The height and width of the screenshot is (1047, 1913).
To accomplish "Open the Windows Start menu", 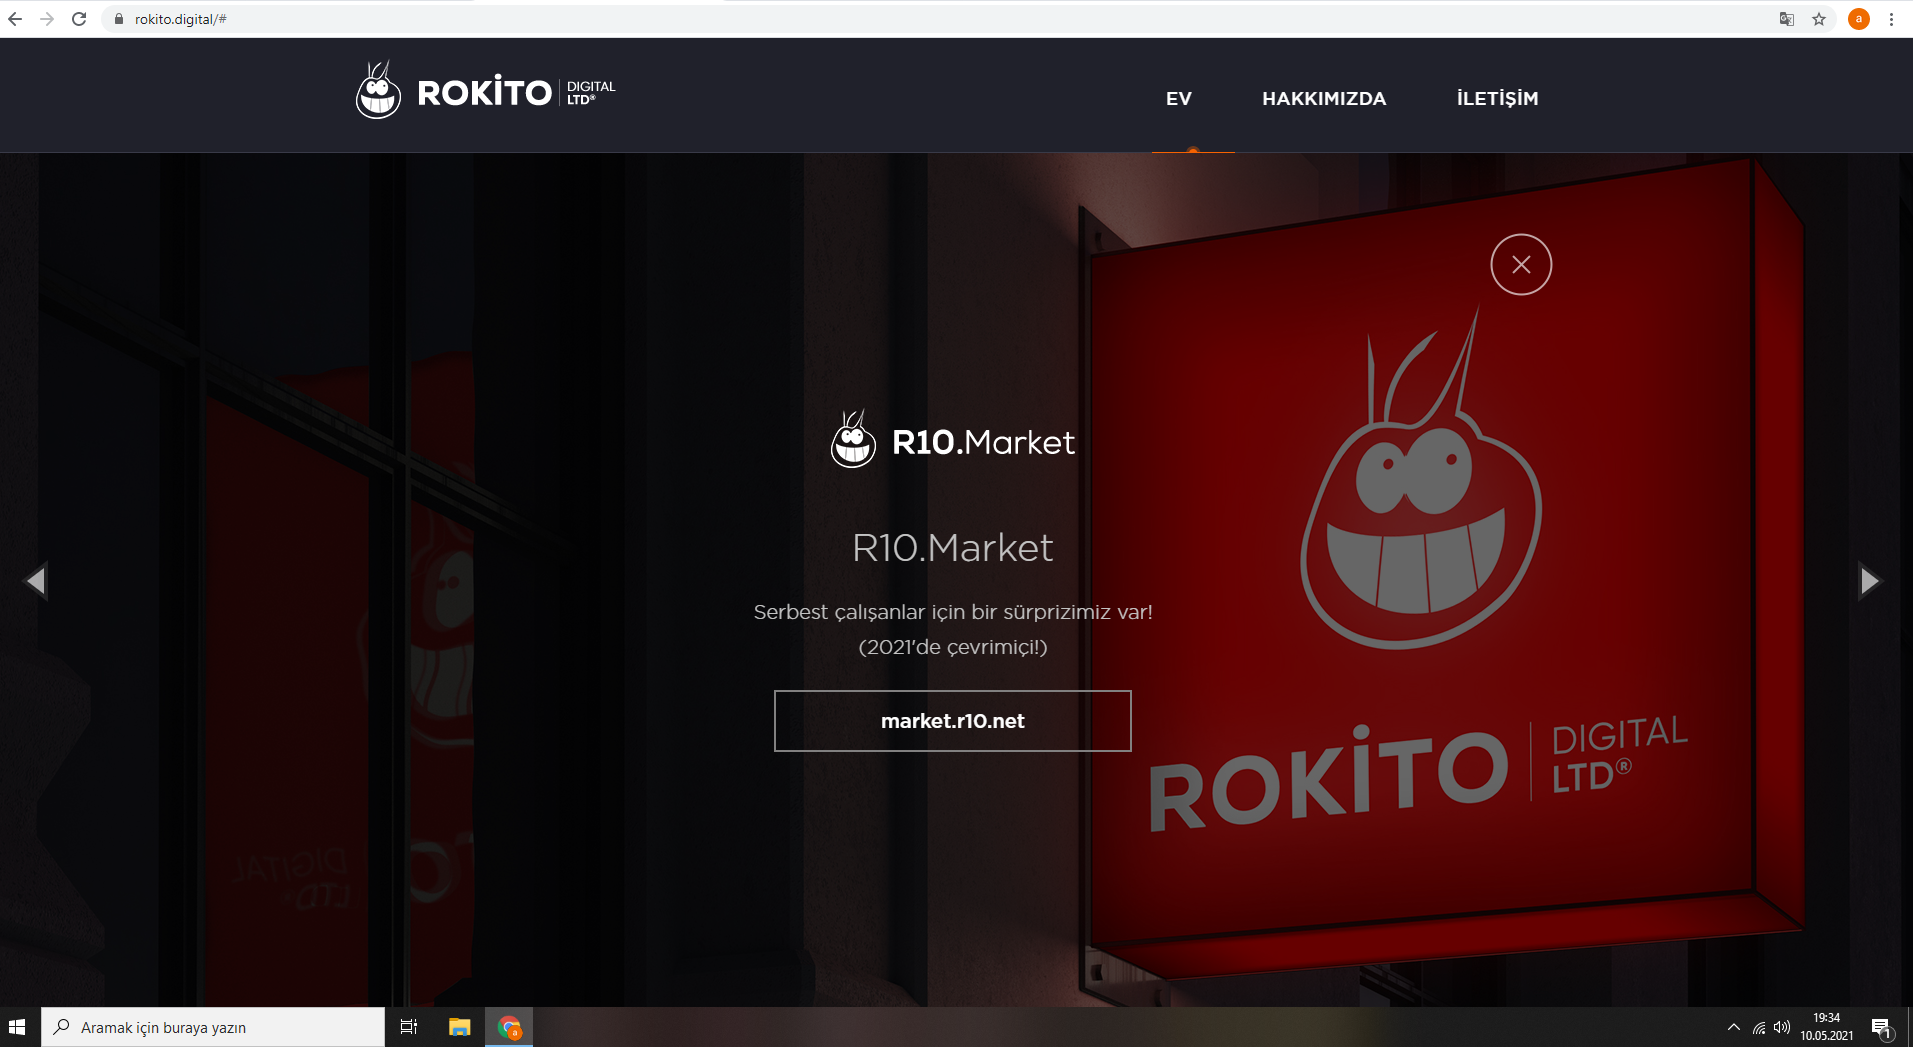I will (x=17, y=1027).
